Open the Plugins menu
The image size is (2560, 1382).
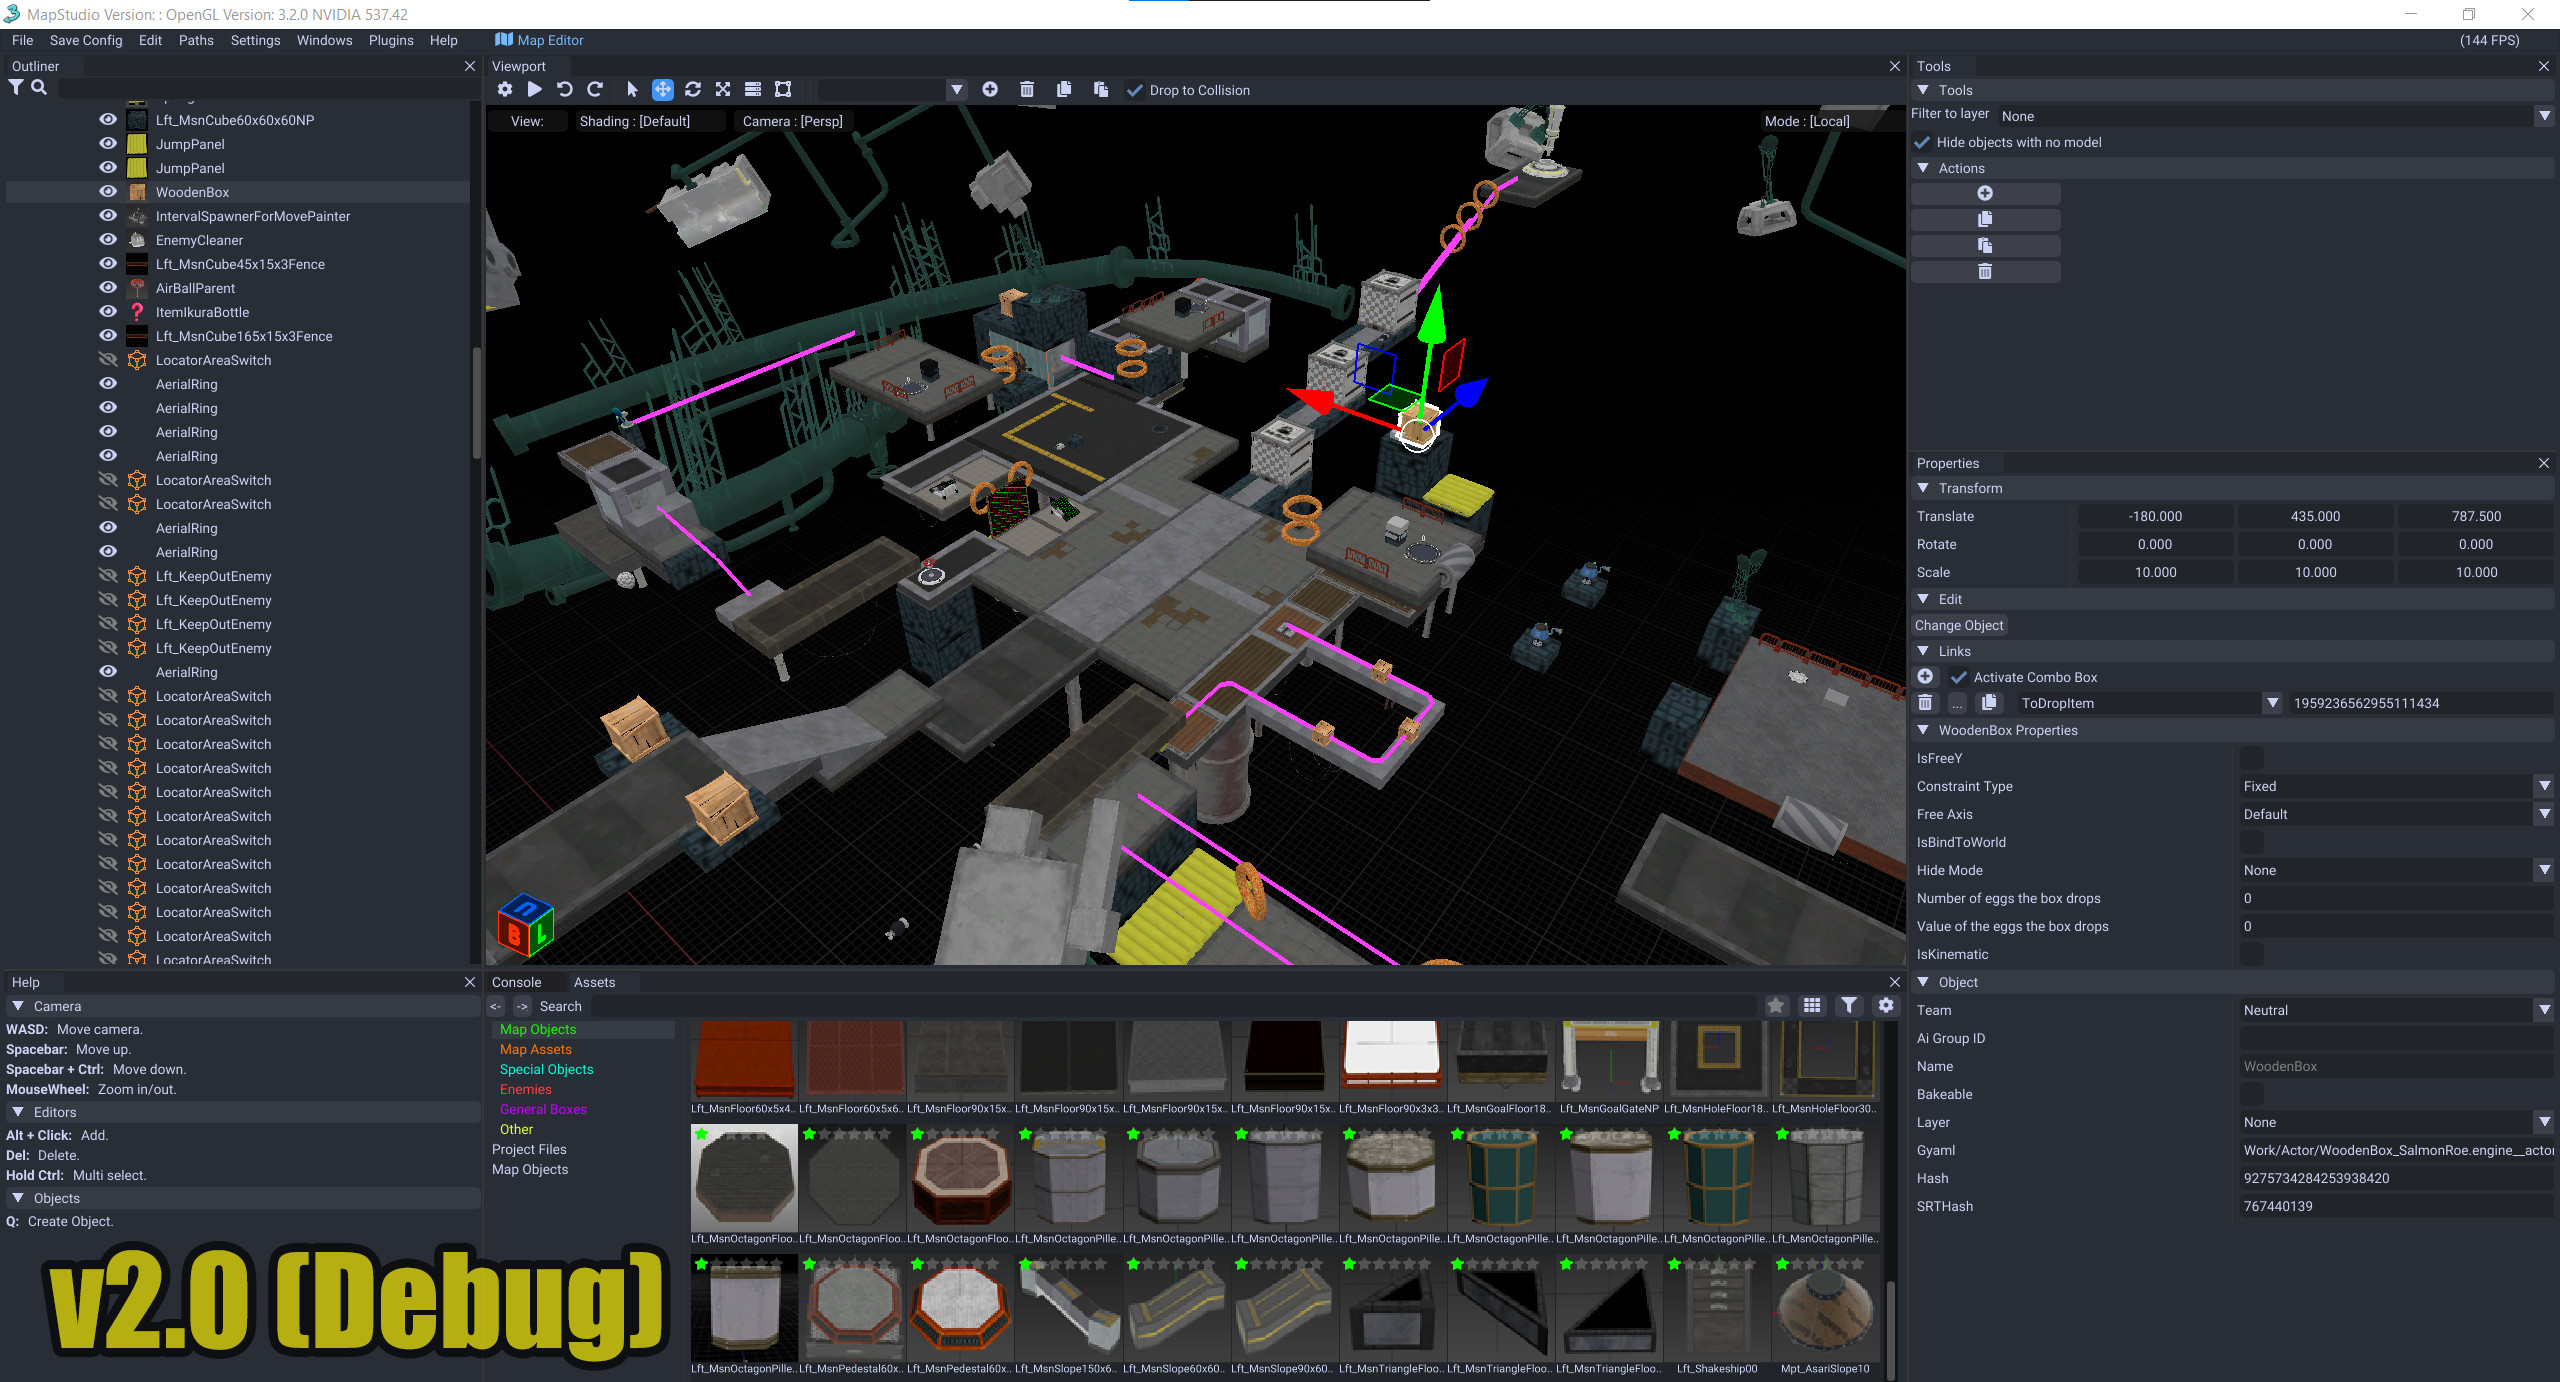(391, 40)
